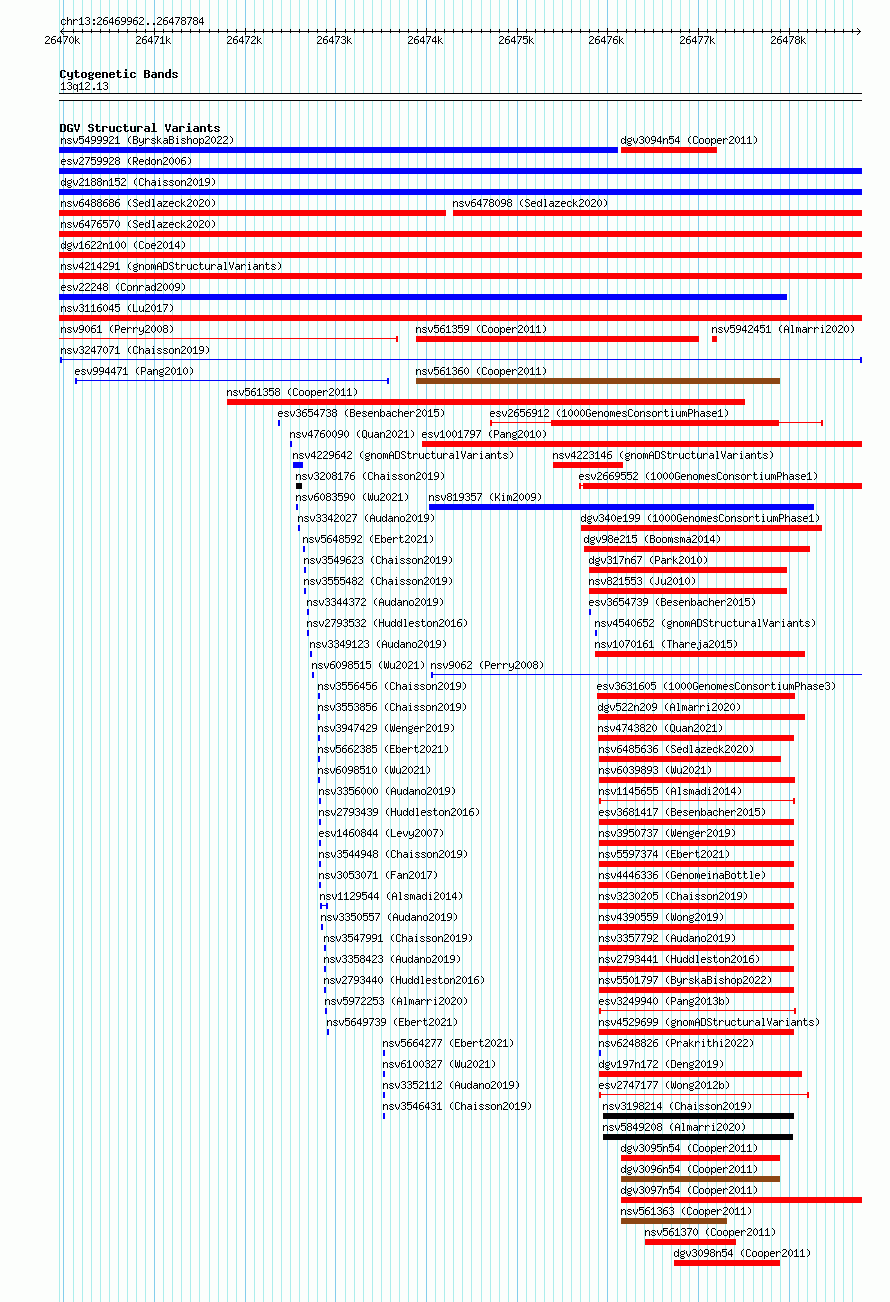Click the black nsv3198214 (Chaisson2019) bar
Screen dimensions: 890x1302
(698, 1116)
